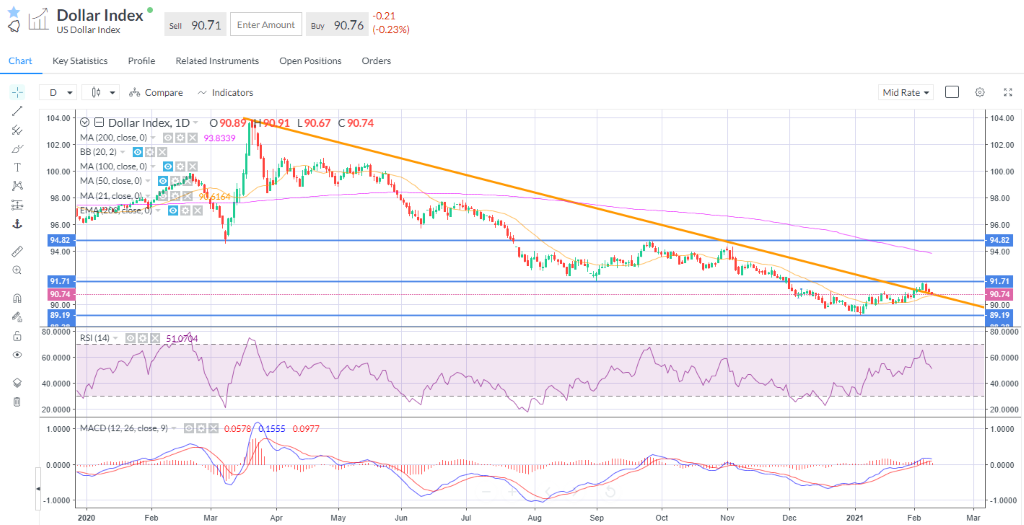The height and width of the screenshot is (525, 1024).
Task: Toggle stay-in-drawing-mode pencil lock icon
Action: 17,317
